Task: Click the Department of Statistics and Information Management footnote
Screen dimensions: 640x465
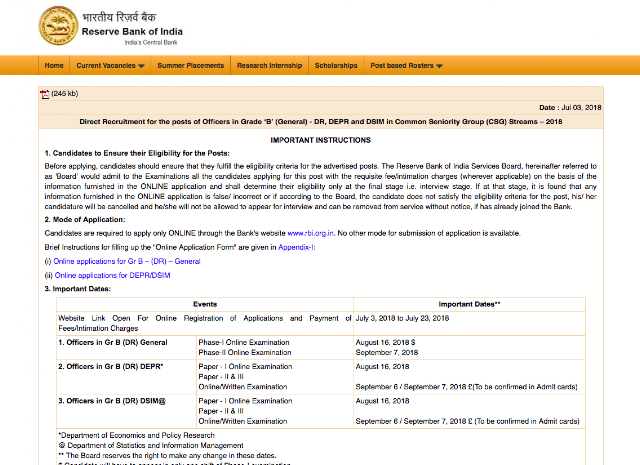Action: (x=151, y=445)
